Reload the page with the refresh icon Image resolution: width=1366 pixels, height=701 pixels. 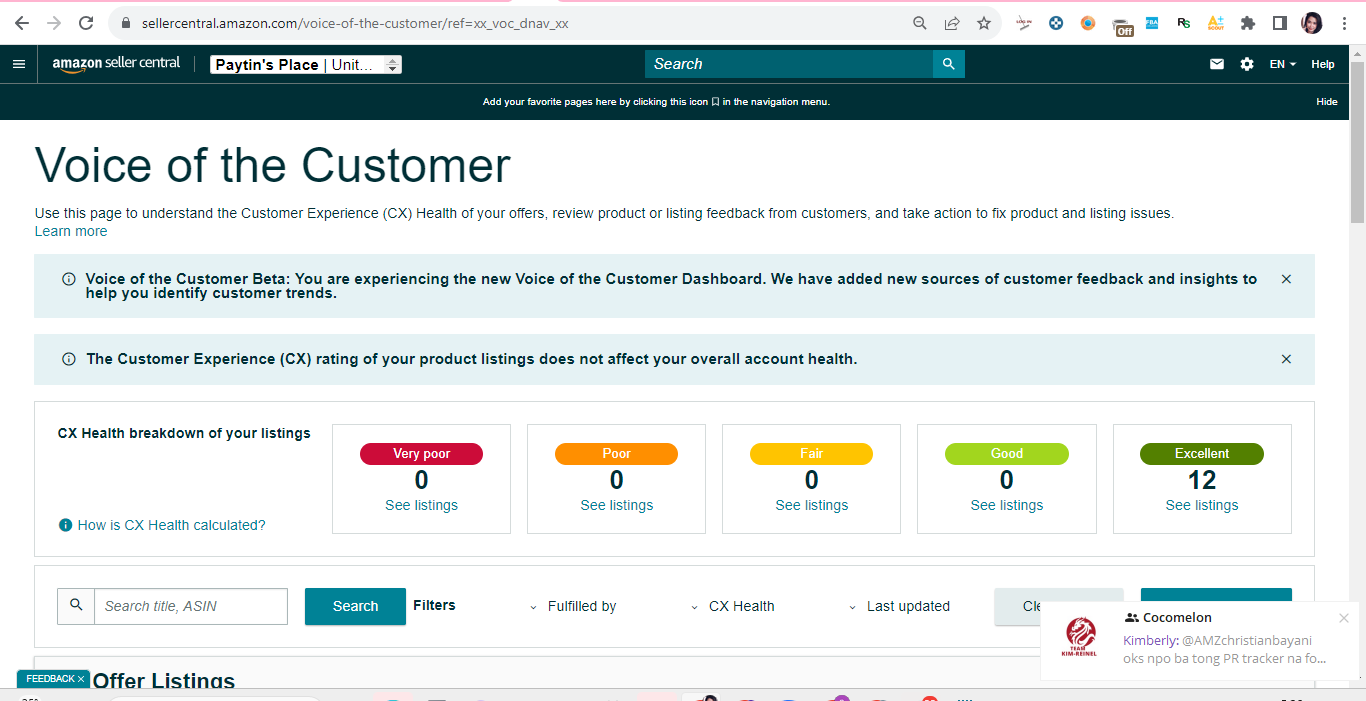pos(86,23)
